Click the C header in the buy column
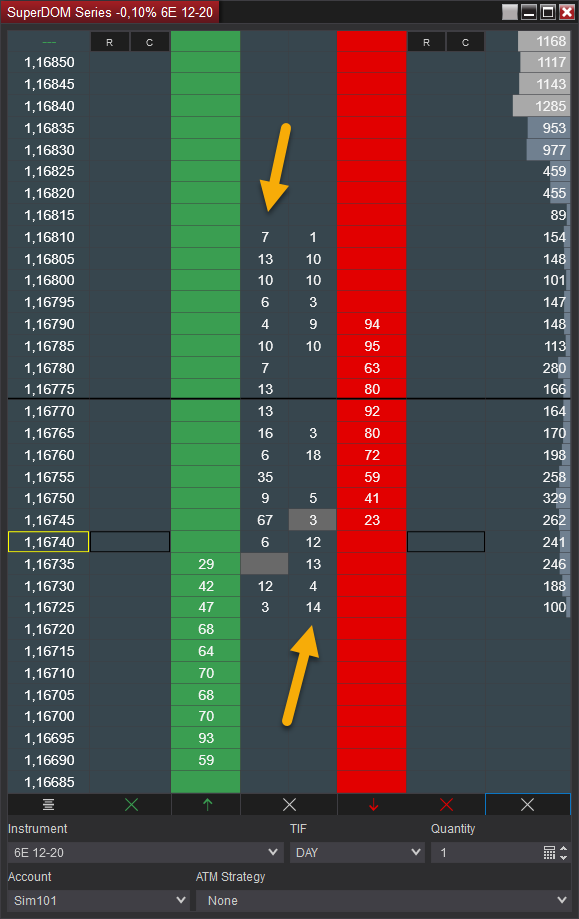Viewport: 579px width, 919px height. 149,42
